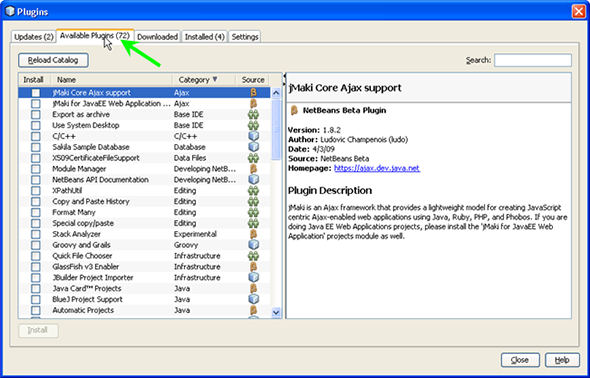Click the Reload Catalog button
The width and height of the screenshot is (590, 378).
pyautogui.click(x=53, y=60)
